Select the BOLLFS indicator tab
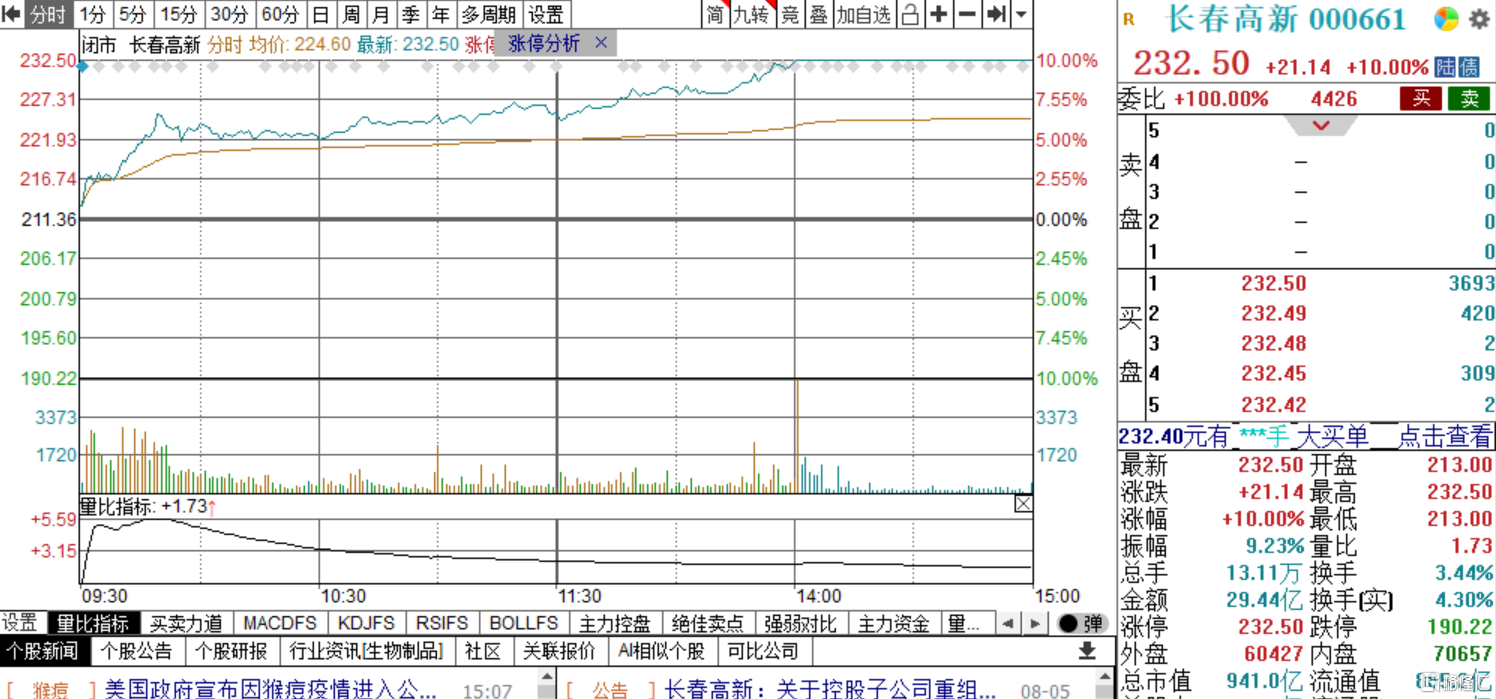Viewport: 1496px width, 699px height. click(x=524, y=623)
